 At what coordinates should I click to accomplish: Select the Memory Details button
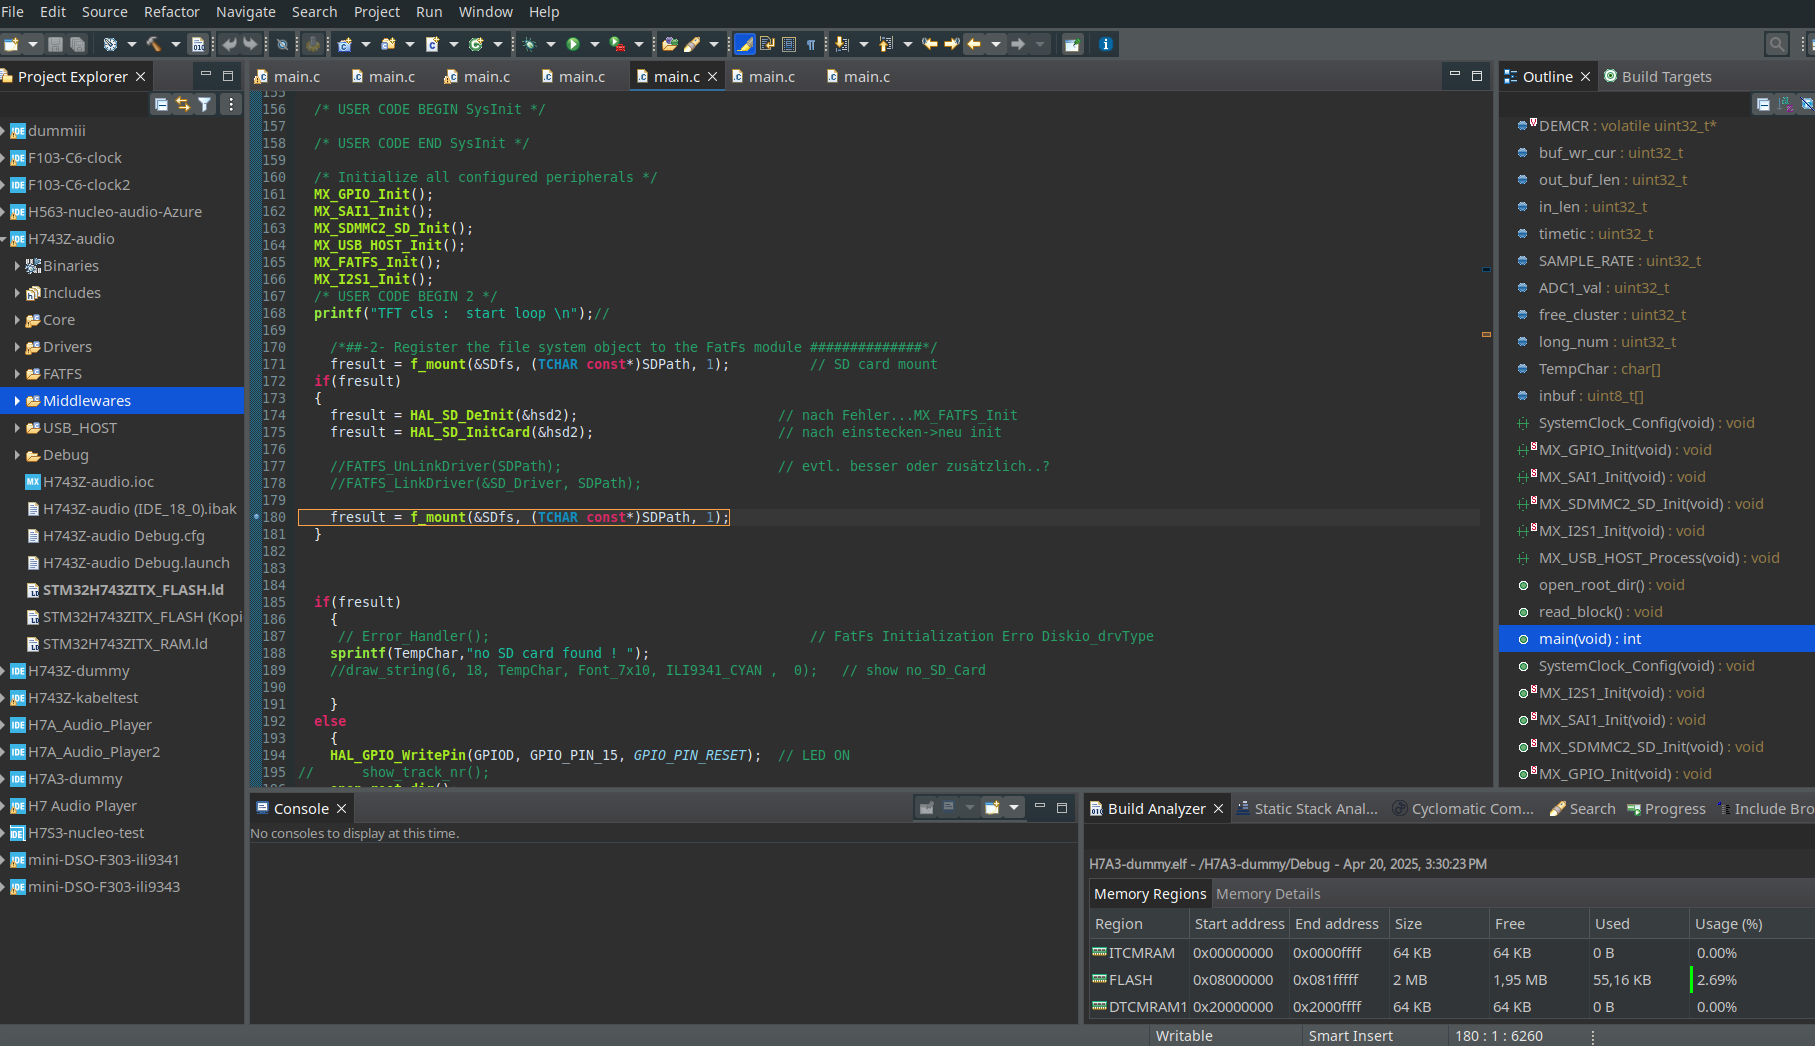tap(1267, 893)
